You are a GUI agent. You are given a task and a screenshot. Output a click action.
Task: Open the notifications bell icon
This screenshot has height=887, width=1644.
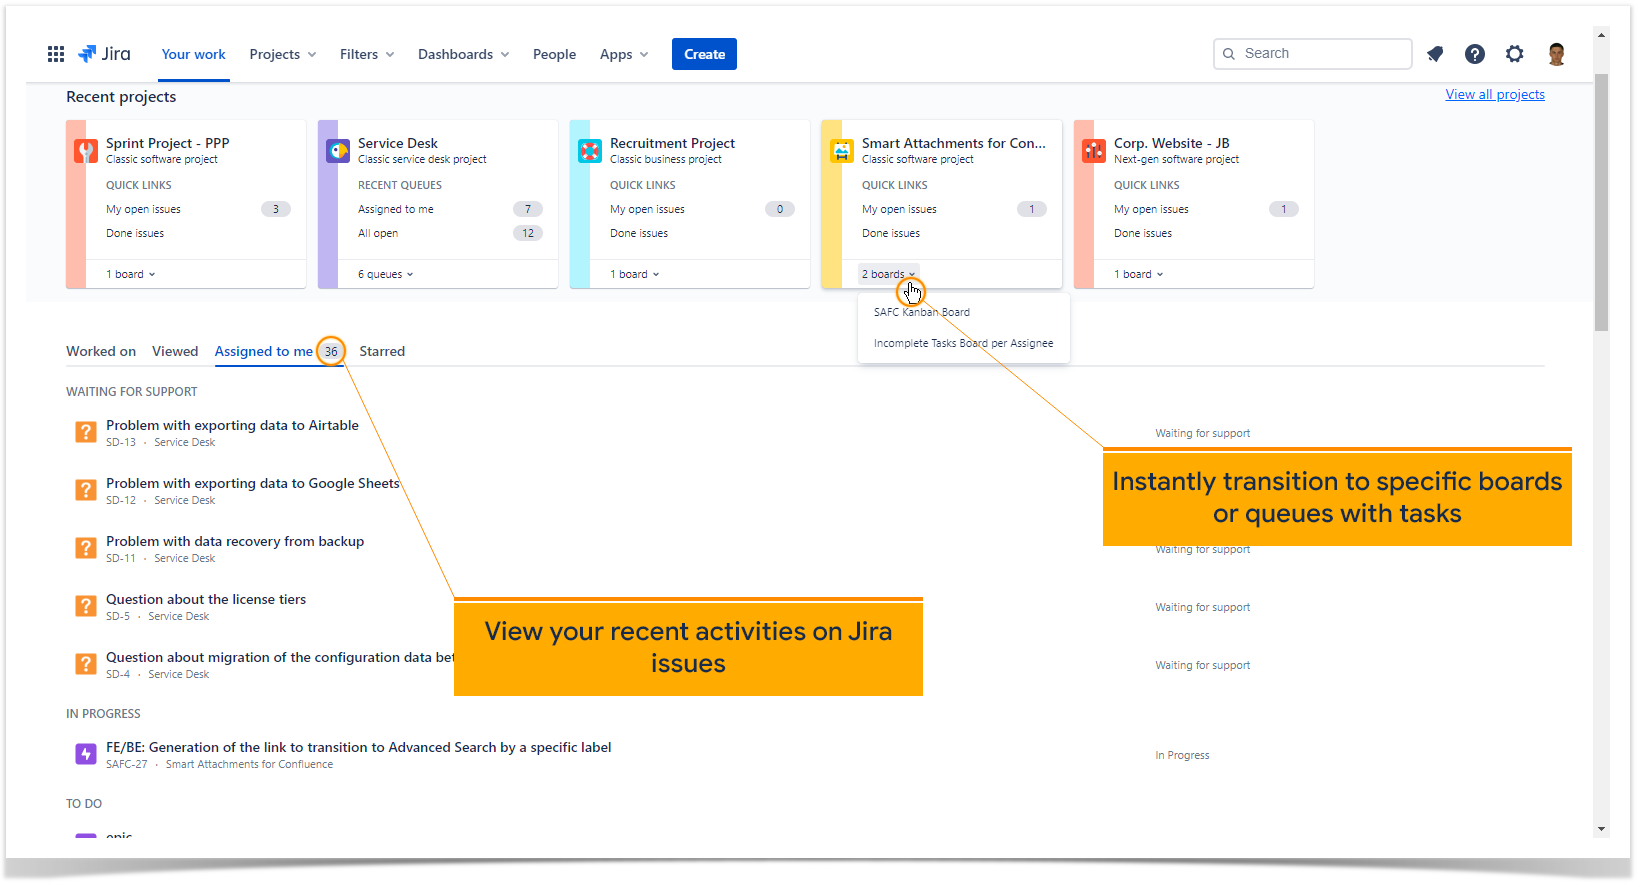click(x=1435, y=54)
